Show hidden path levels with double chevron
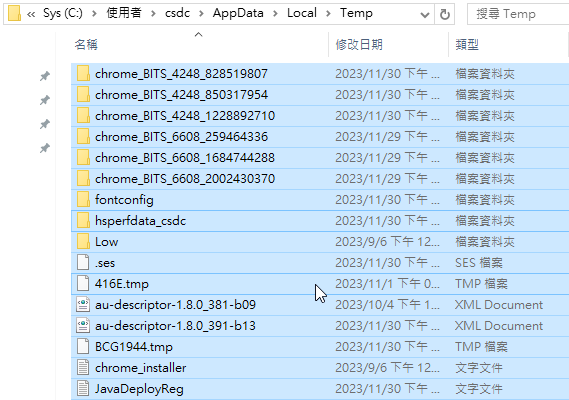569x400 pixels. (x=31, y=14)
